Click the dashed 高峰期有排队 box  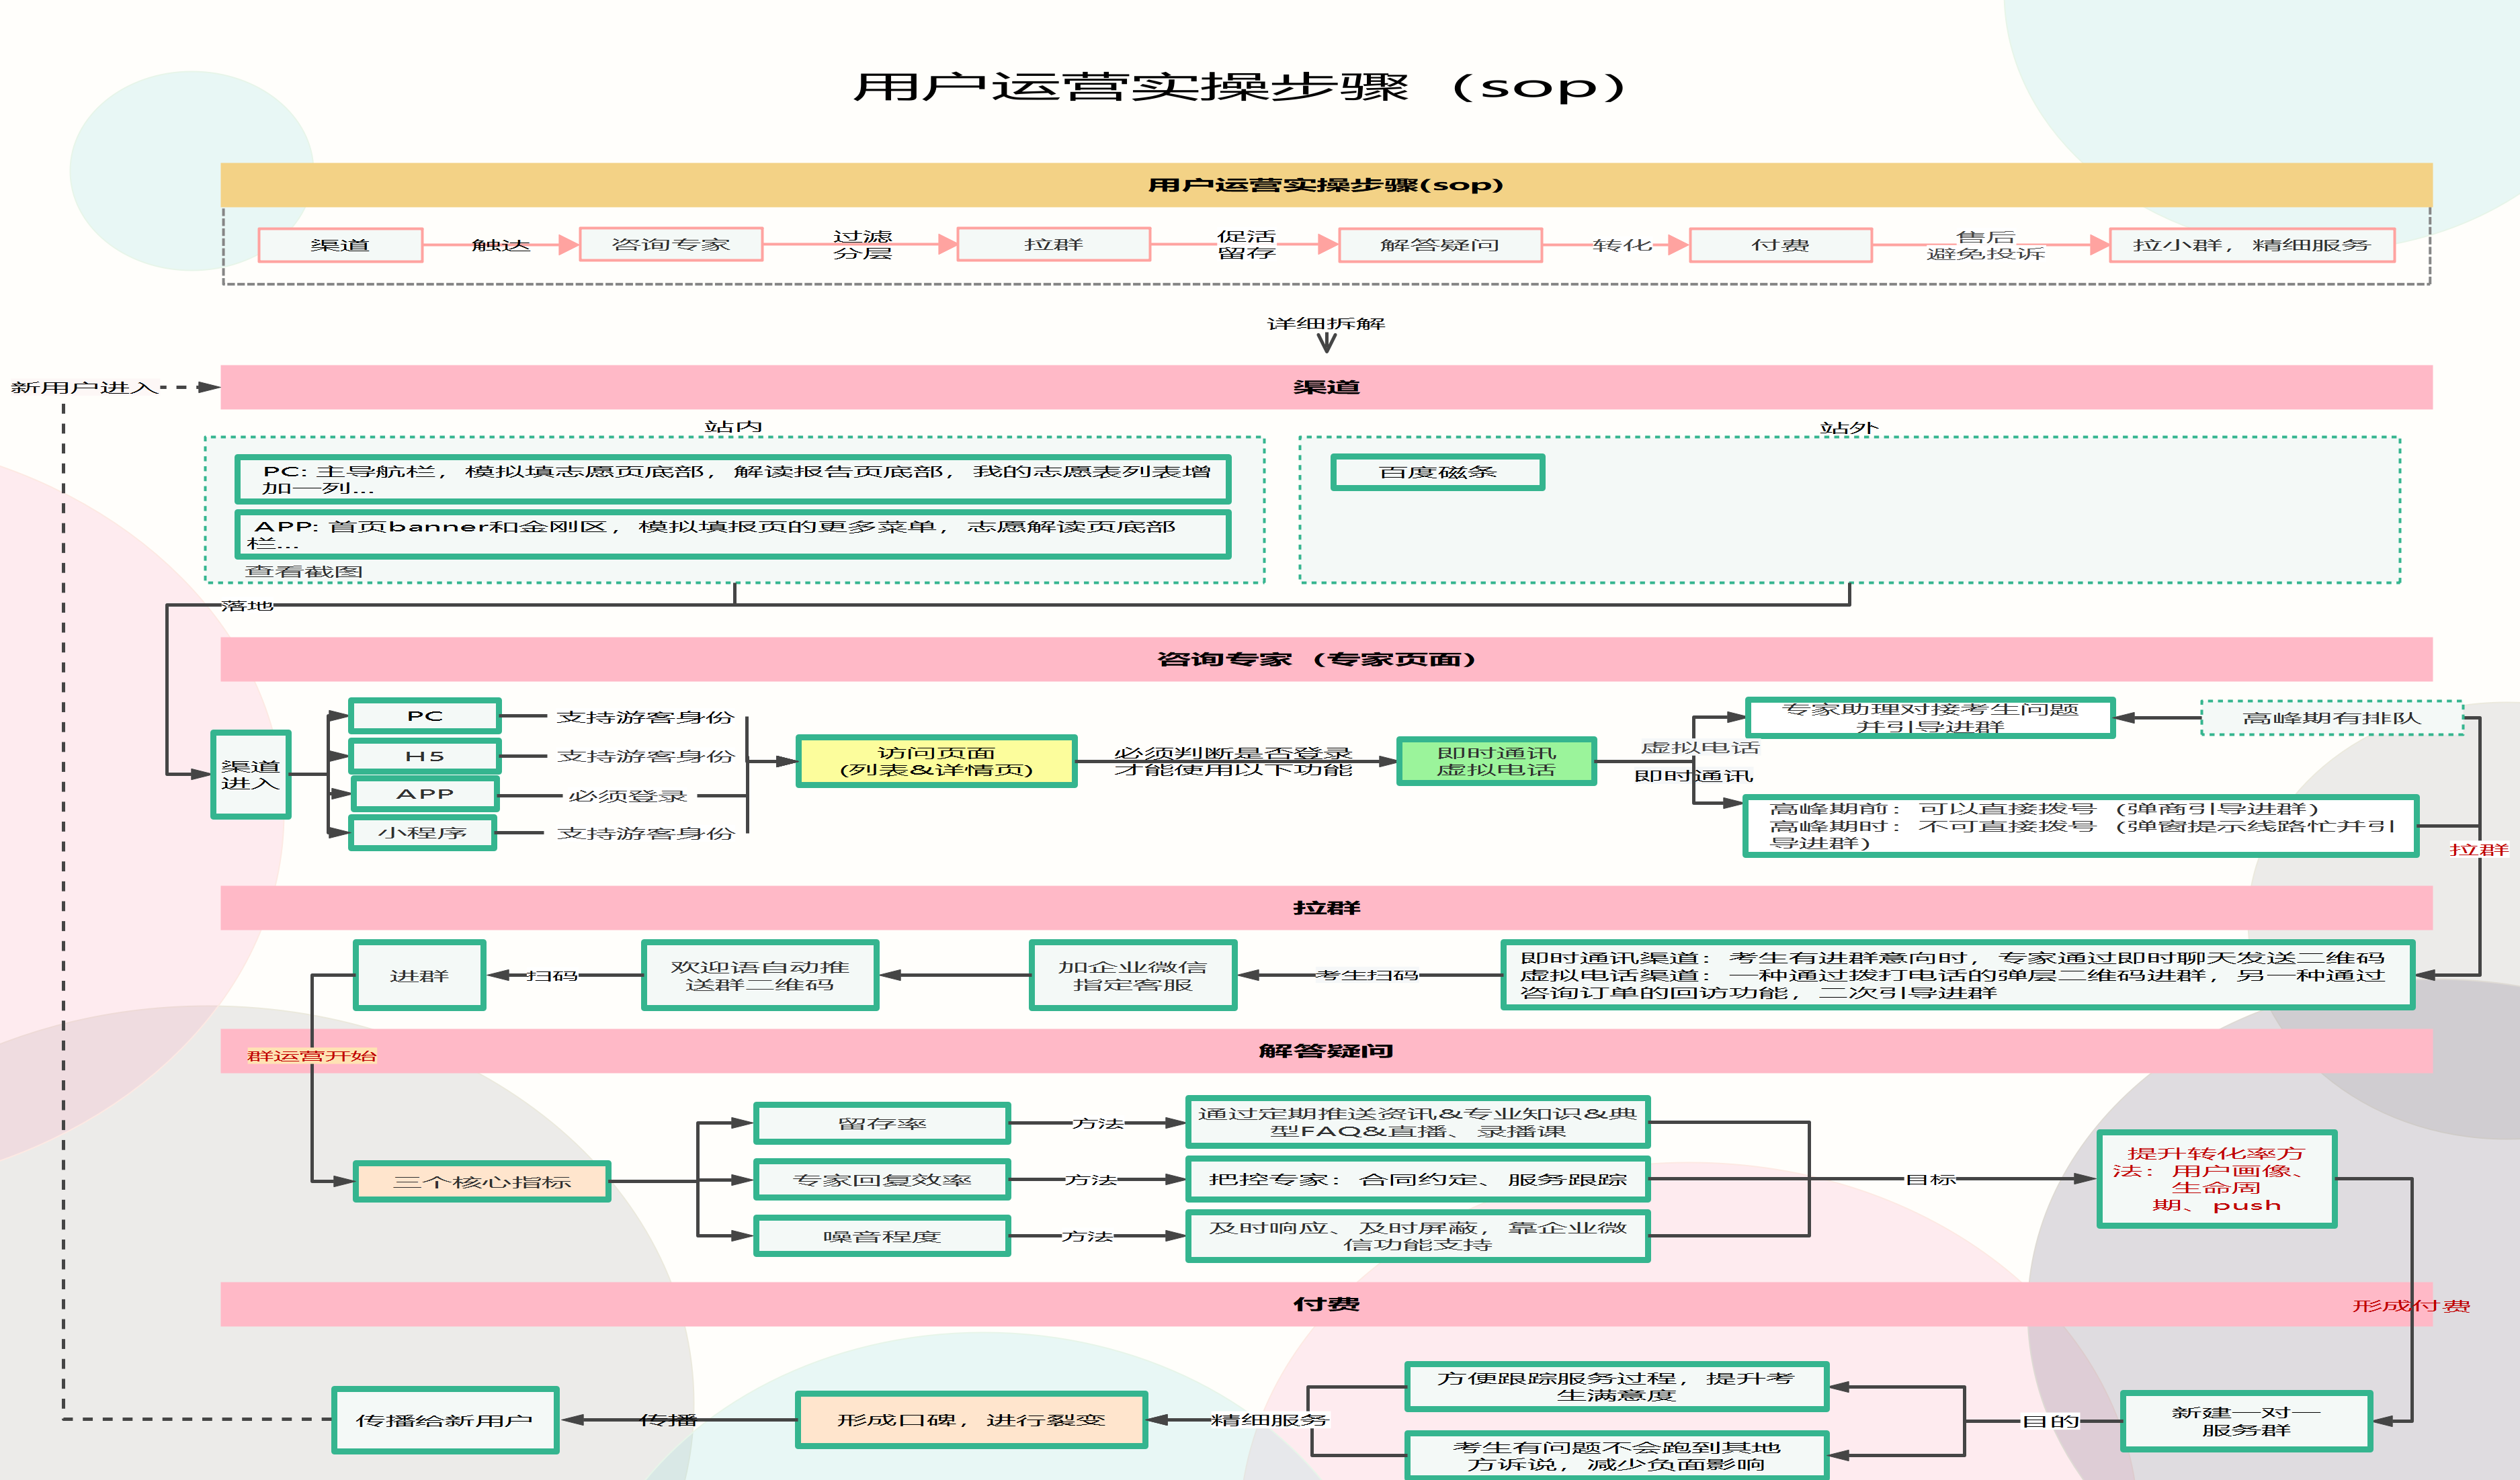click(x=2331, y=718)
